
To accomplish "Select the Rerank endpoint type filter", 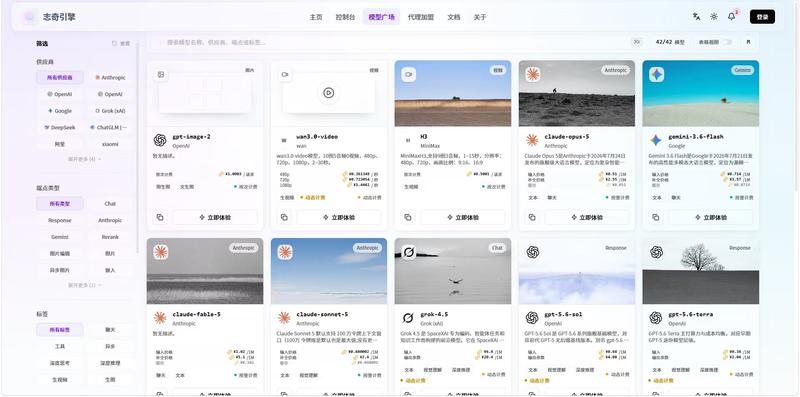I will (x=110, y=237).
